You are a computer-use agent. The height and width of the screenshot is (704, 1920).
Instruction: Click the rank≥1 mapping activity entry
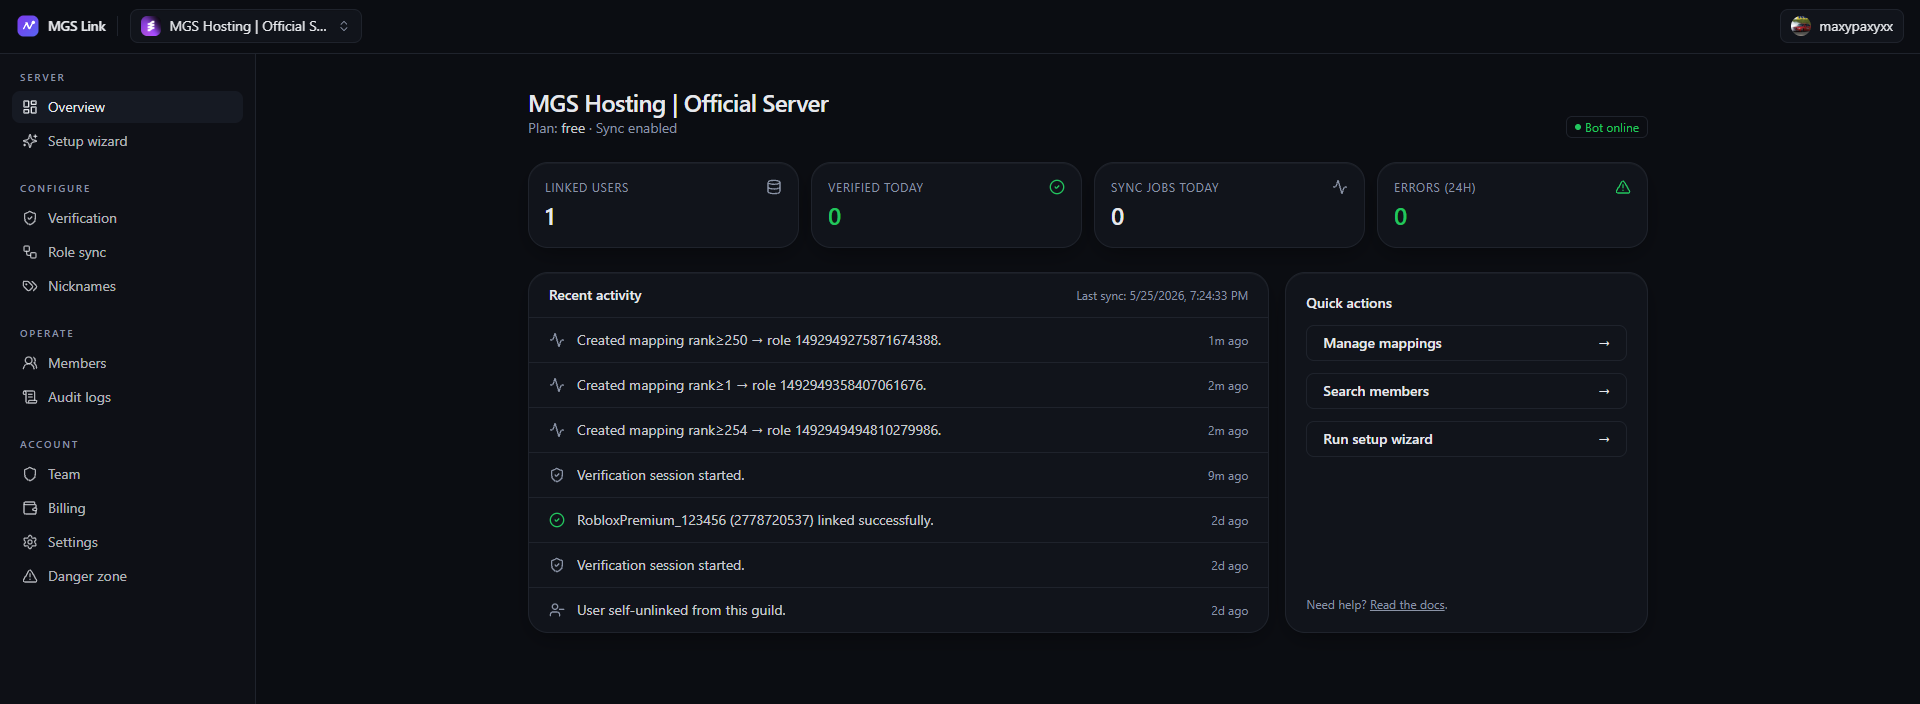tap(898, 385)
